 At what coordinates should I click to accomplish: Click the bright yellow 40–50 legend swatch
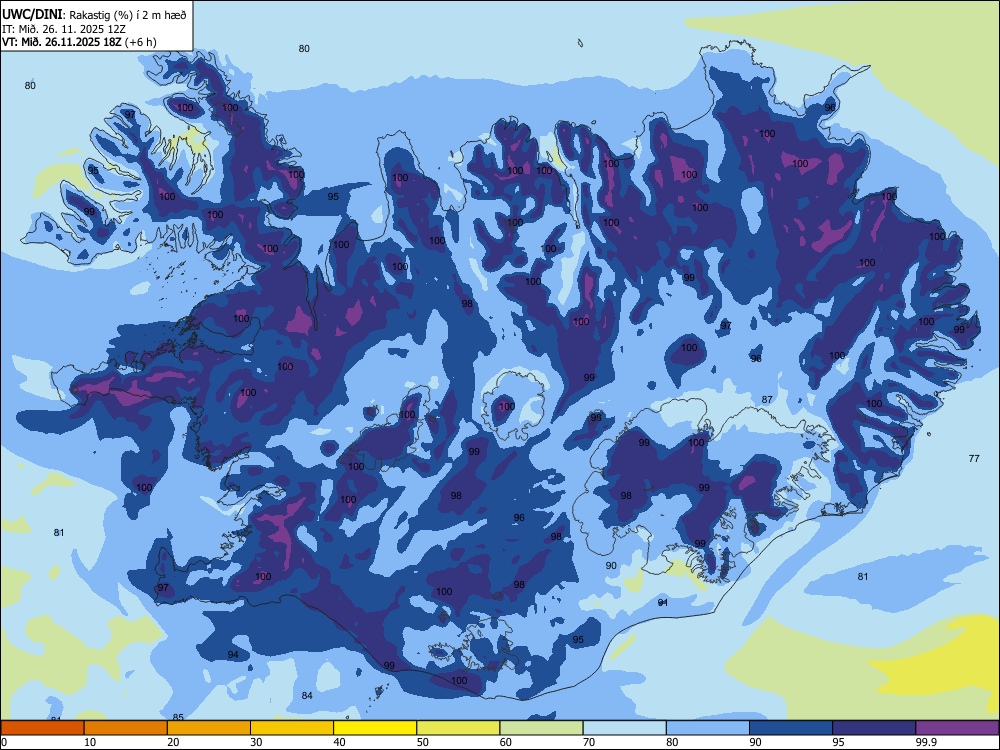pos(375,728)
